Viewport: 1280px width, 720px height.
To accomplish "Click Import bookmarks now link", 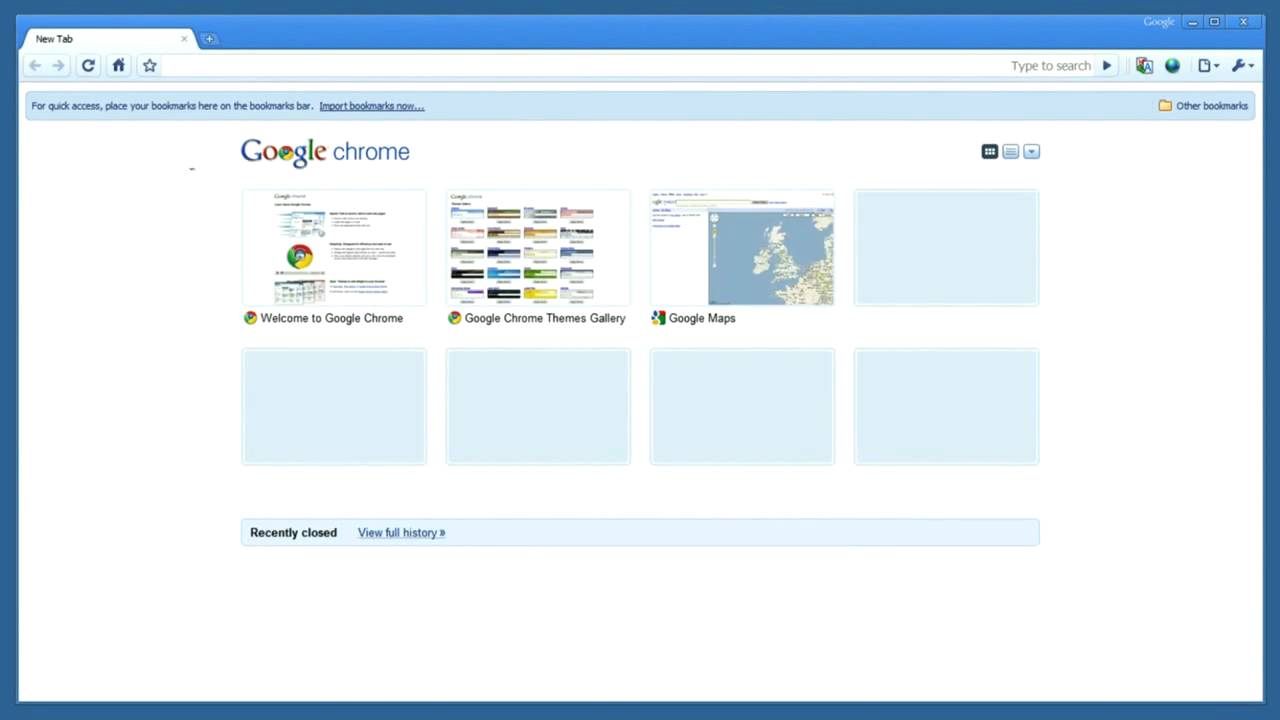I will click(371, 106).
